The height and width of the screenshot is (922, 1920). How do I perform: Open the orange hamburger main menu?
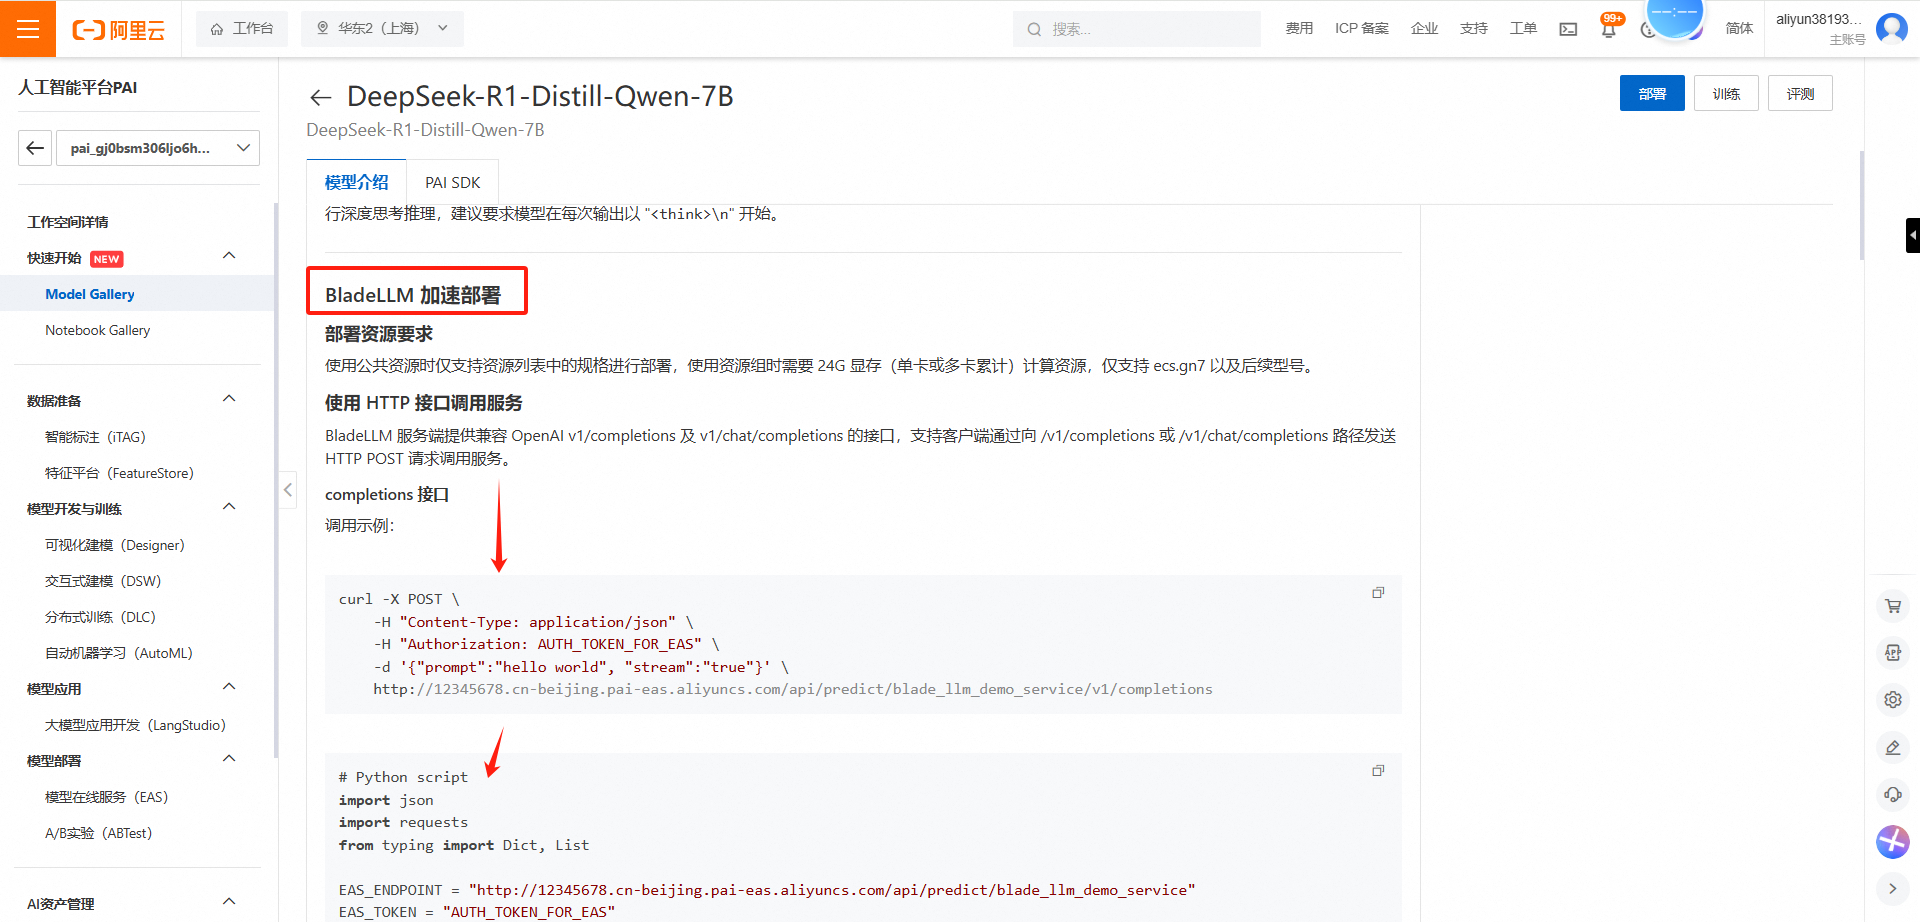point(28,29)
